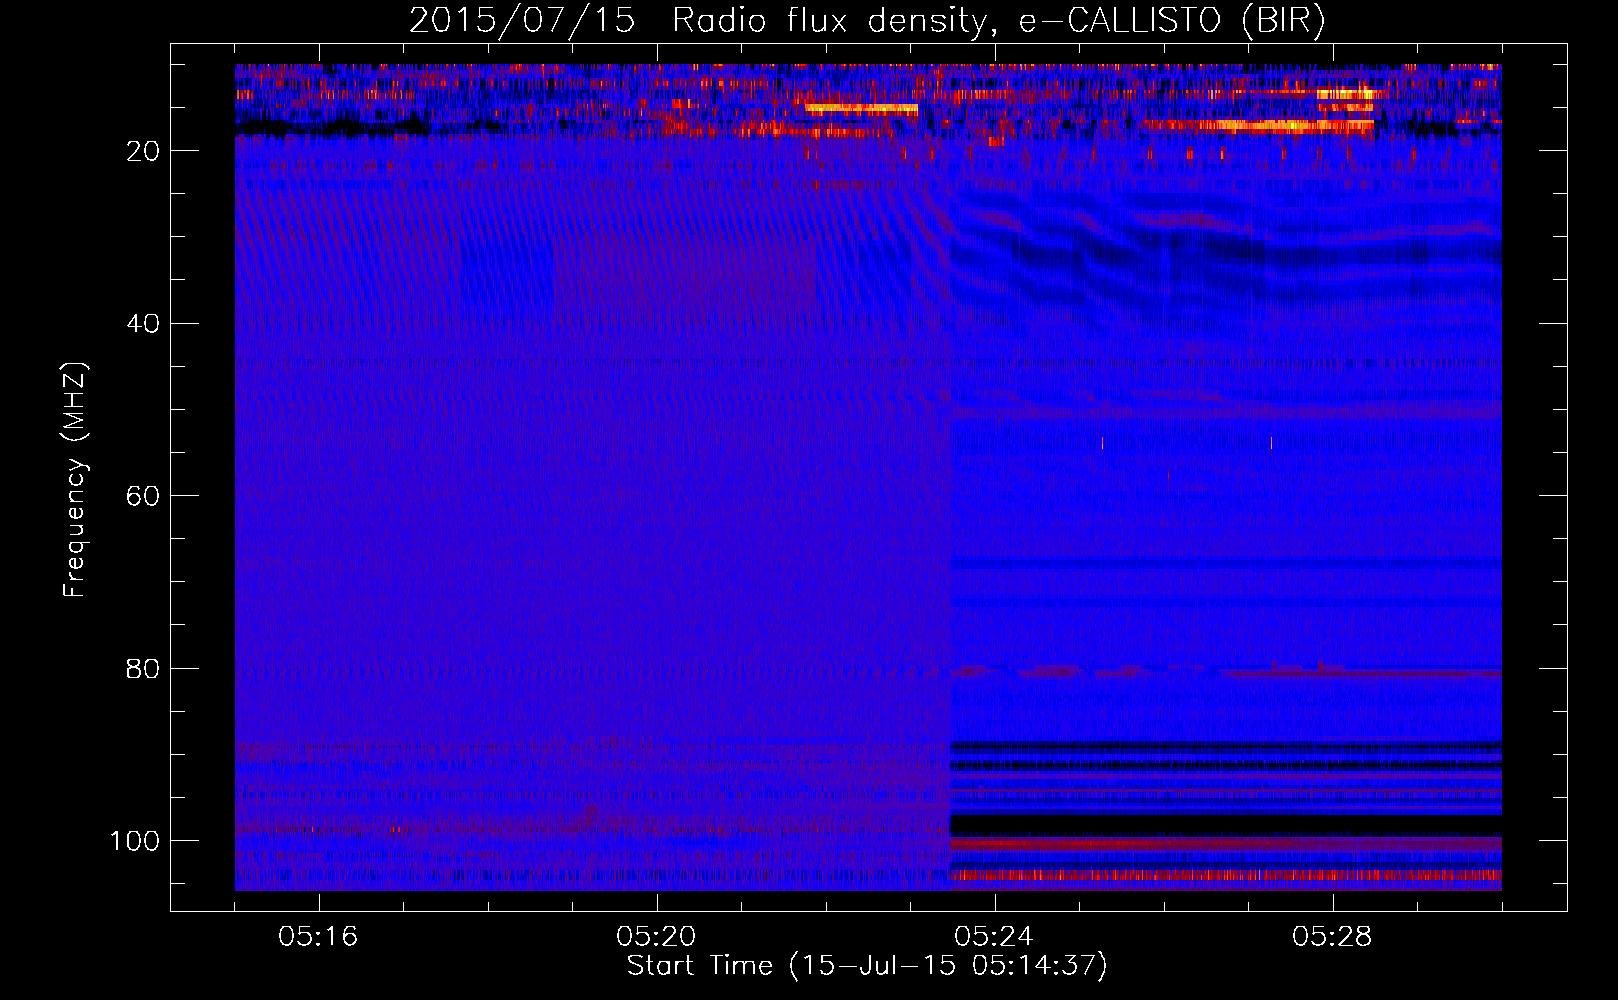
Task: Click the Start Time axis label
Action: tap(867, 966)
